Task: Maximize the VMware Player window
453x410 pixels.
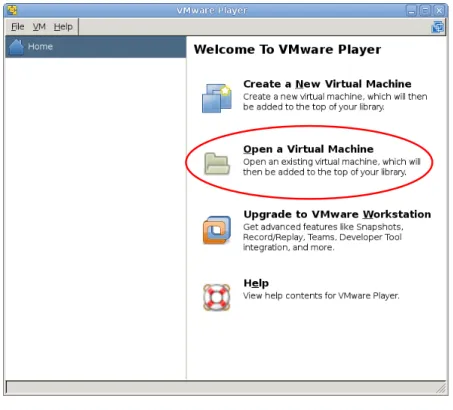Action: coord(425,11)
